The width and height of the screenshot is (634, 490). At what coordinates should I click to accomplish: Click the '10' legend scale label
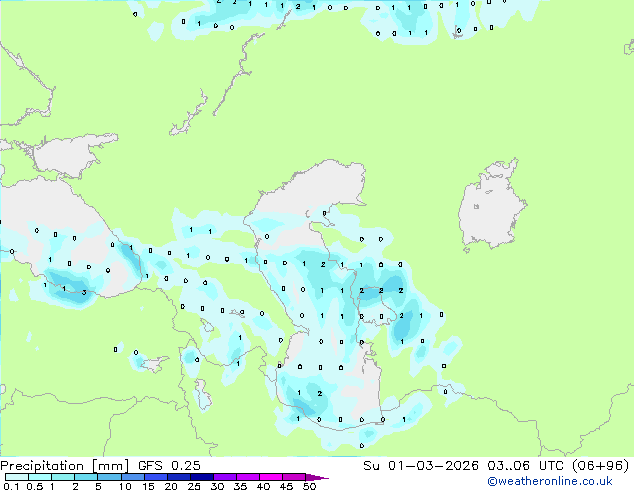point(125,486)
